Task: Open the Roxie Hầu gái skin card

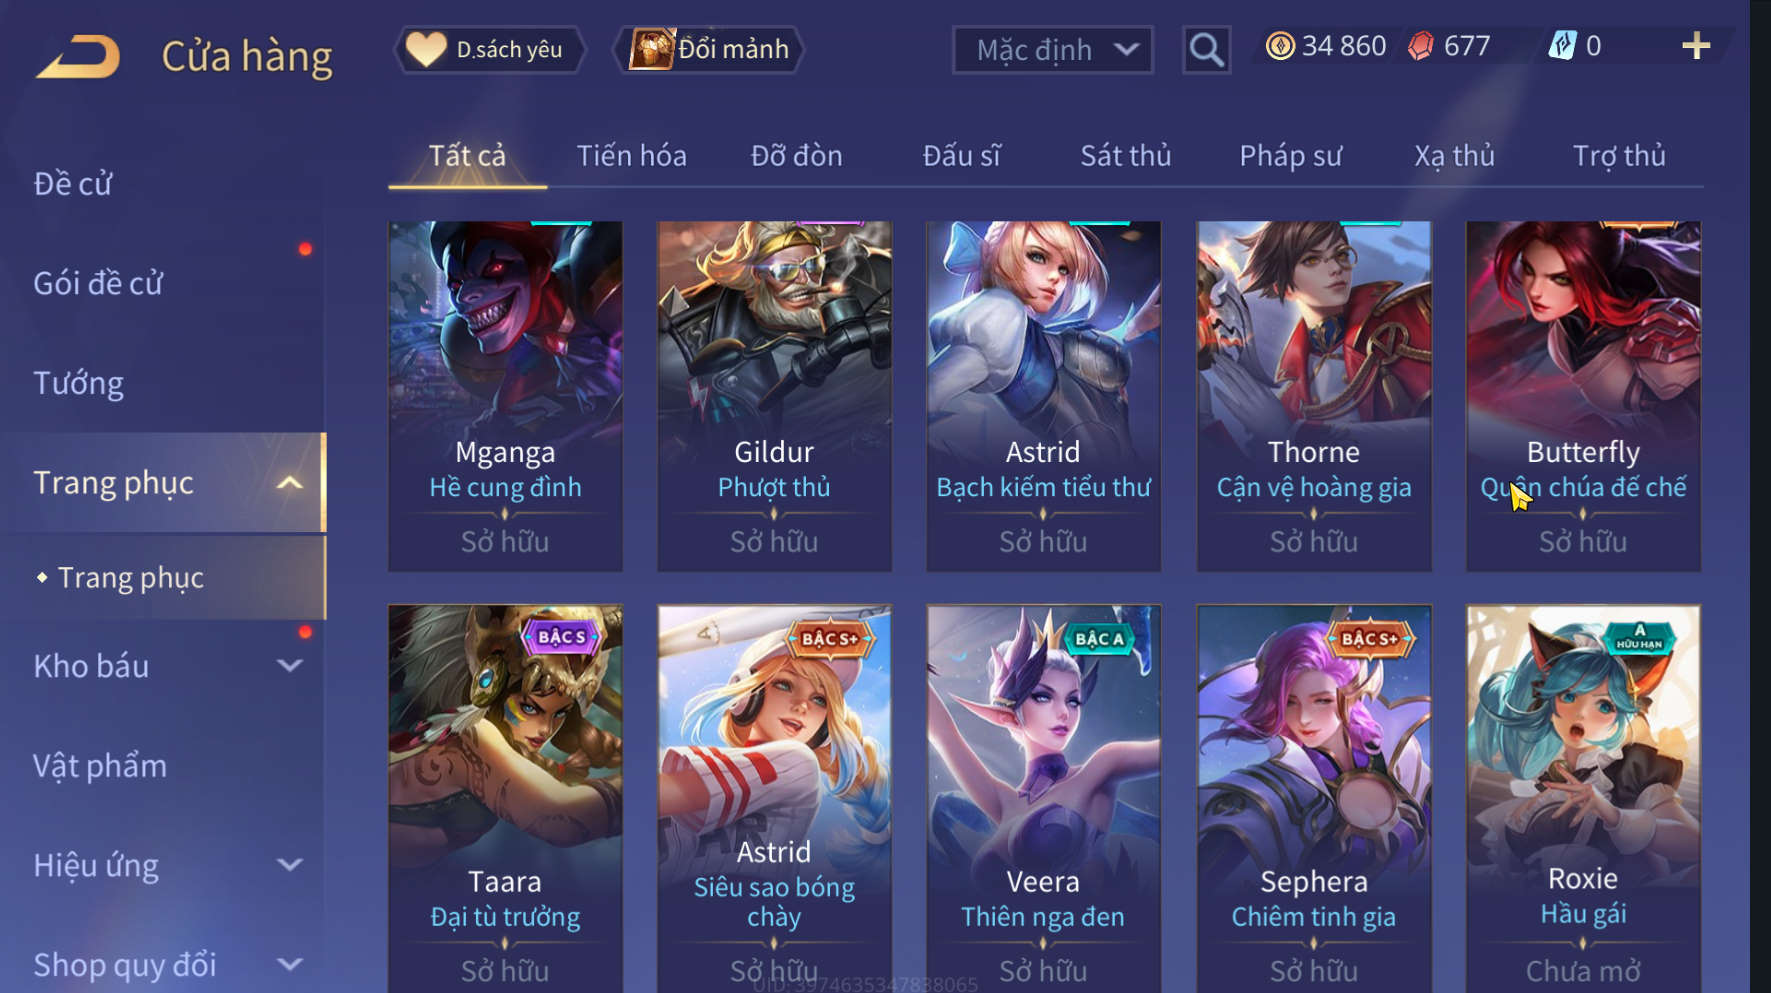Action: pos(1583,798)
